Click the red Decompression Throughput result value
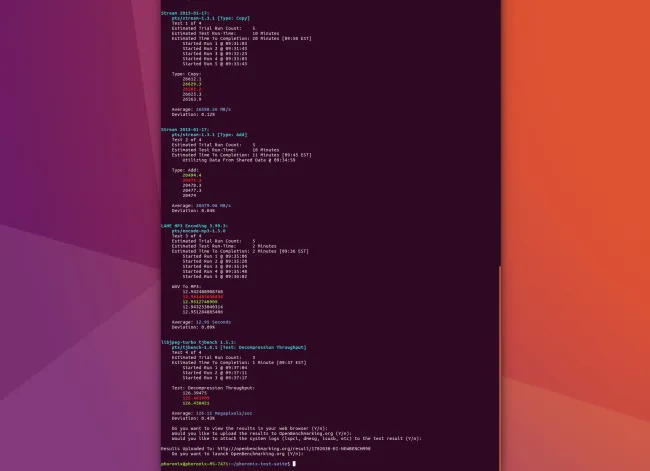 (x=196, y=398)
